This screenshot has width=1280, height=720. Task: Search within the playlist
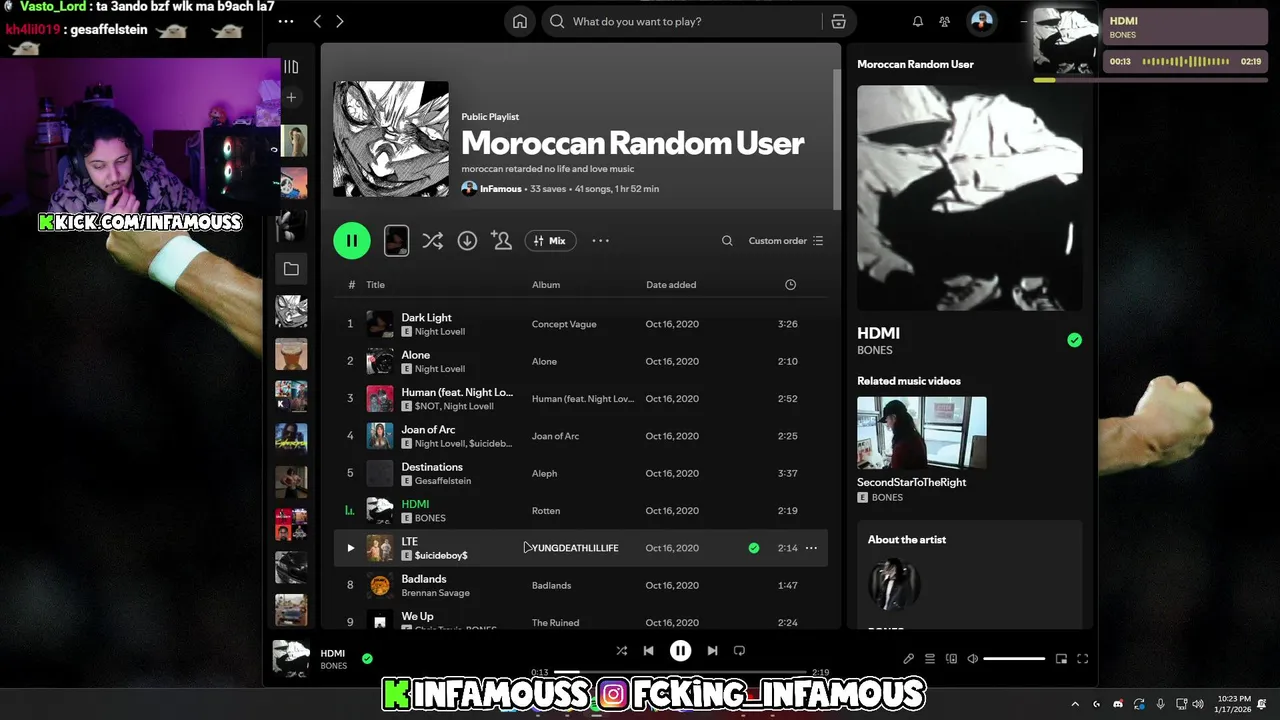[x=727, y=240]
